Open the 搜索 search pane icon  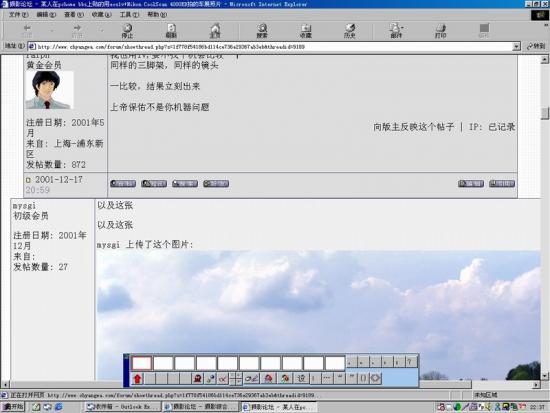(x=262, y=31)
